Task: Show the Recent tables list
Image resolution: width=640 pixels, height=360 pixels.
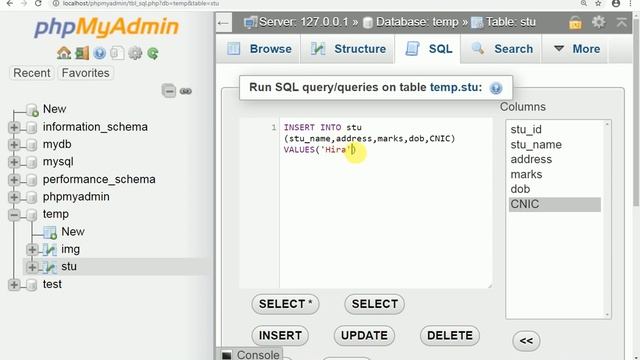Action: (32, 73)
